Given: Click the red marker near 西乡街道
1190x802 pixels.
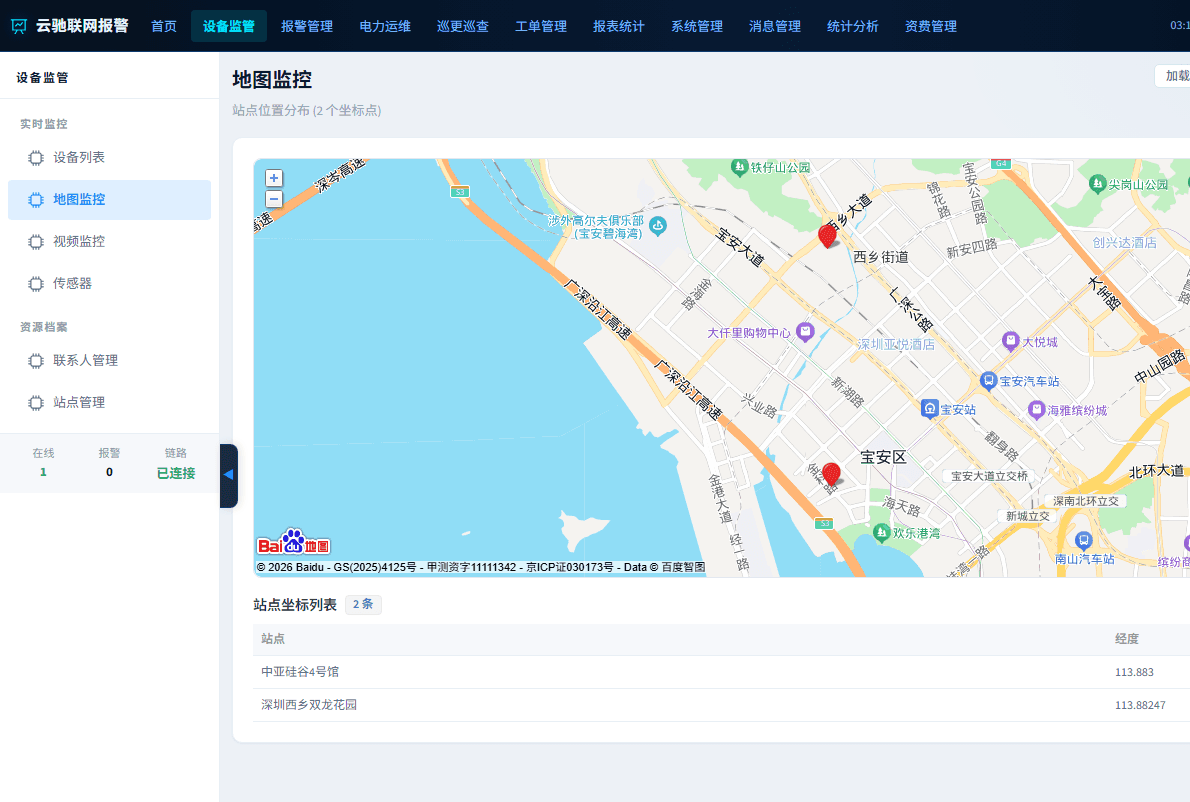Looking at the screenshot, I should pos(827,236).
